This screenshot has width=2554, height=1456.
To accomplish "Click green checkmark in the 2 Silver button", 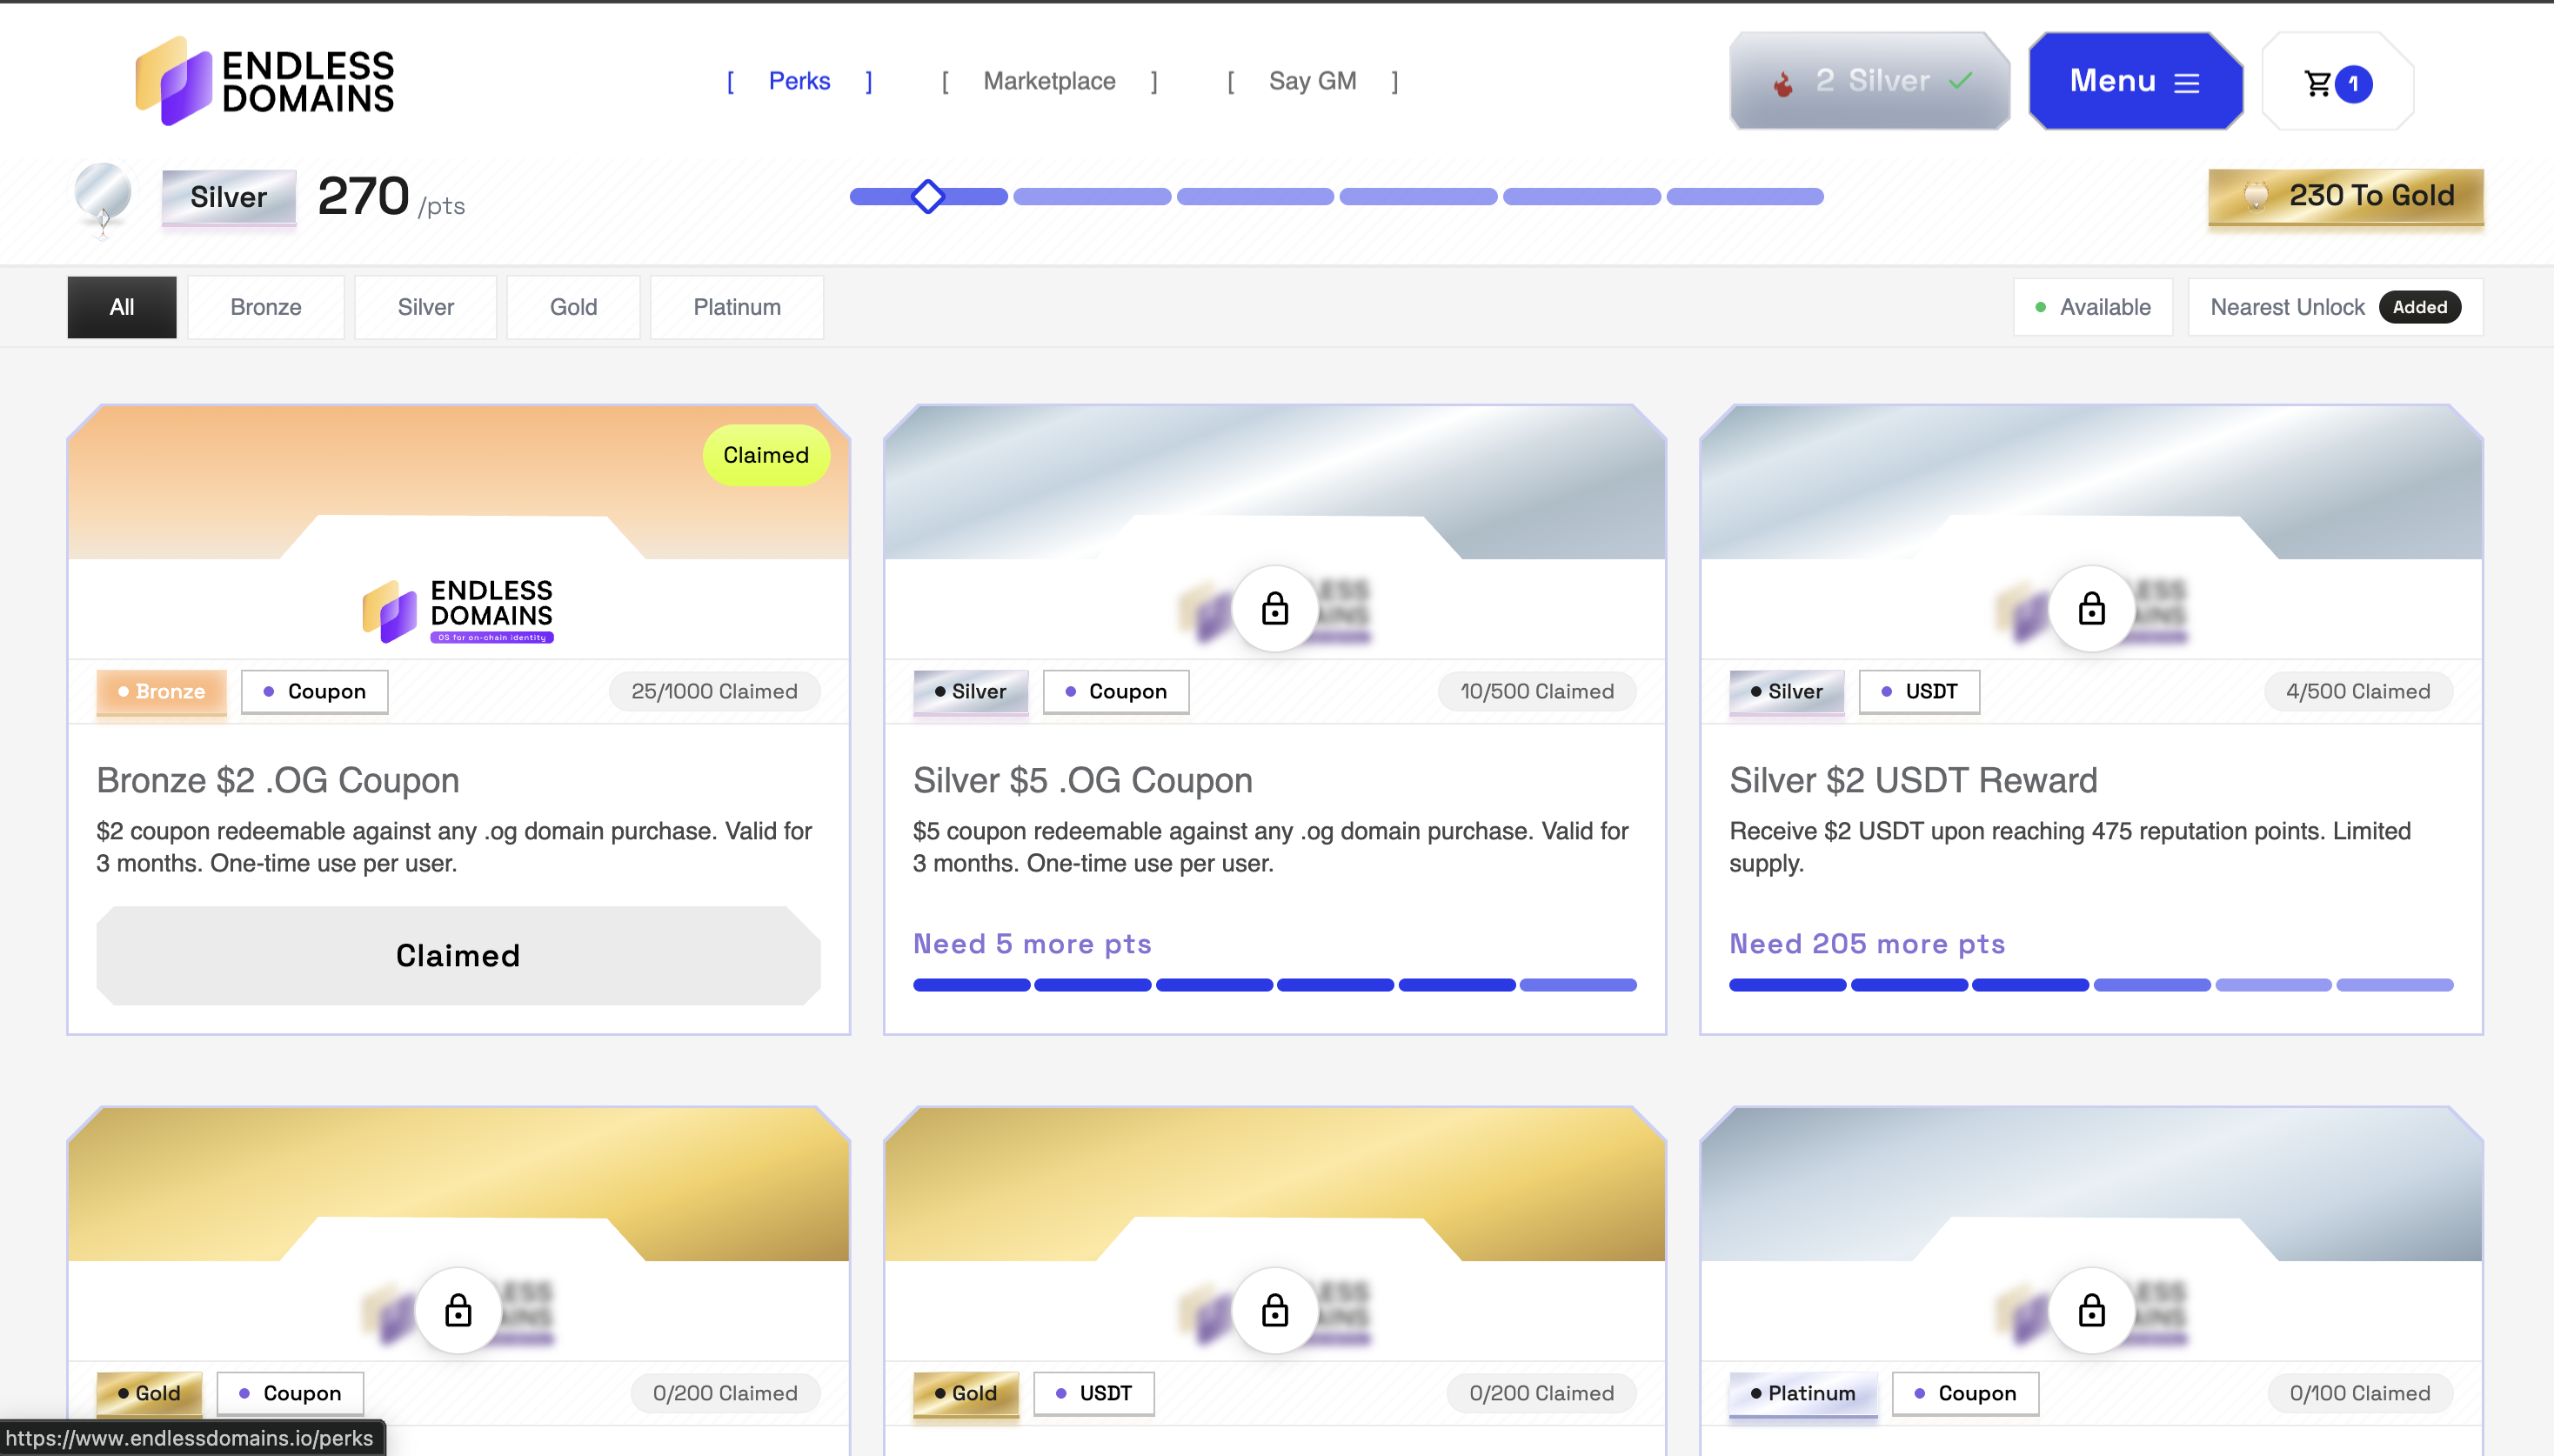I will point(1960,81).
